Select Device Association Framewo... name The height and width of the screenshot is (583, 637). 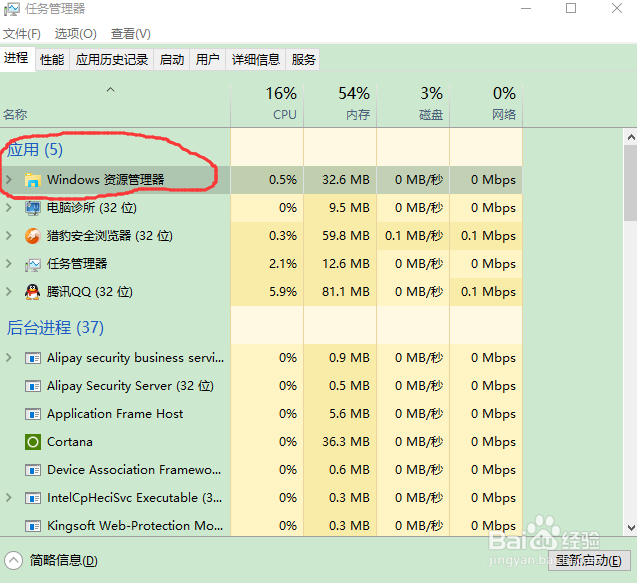tap(134, 470)
